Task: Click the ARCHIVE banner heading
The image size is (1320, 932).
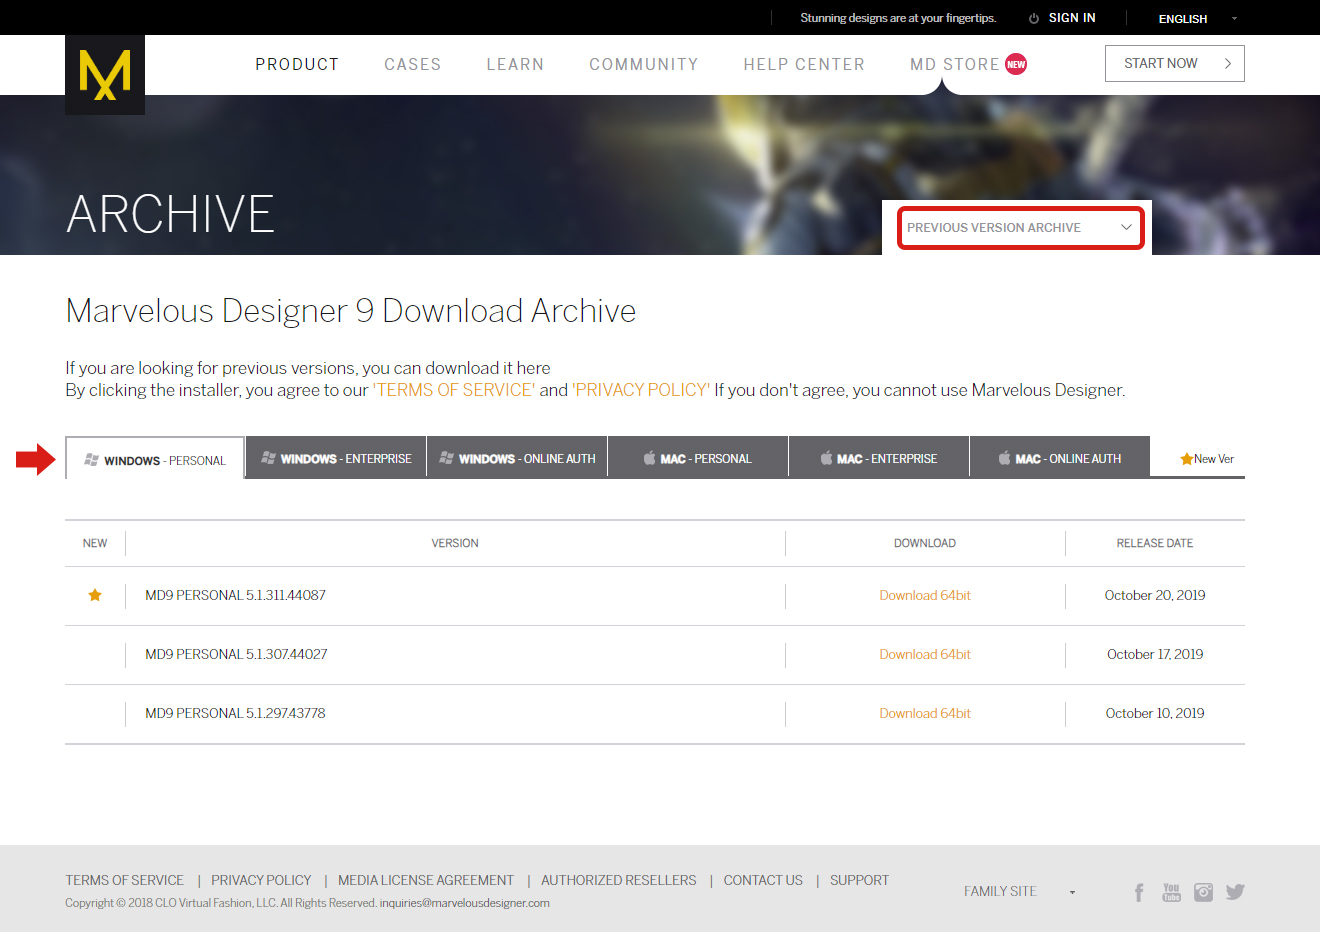Action: click(170, 214)
